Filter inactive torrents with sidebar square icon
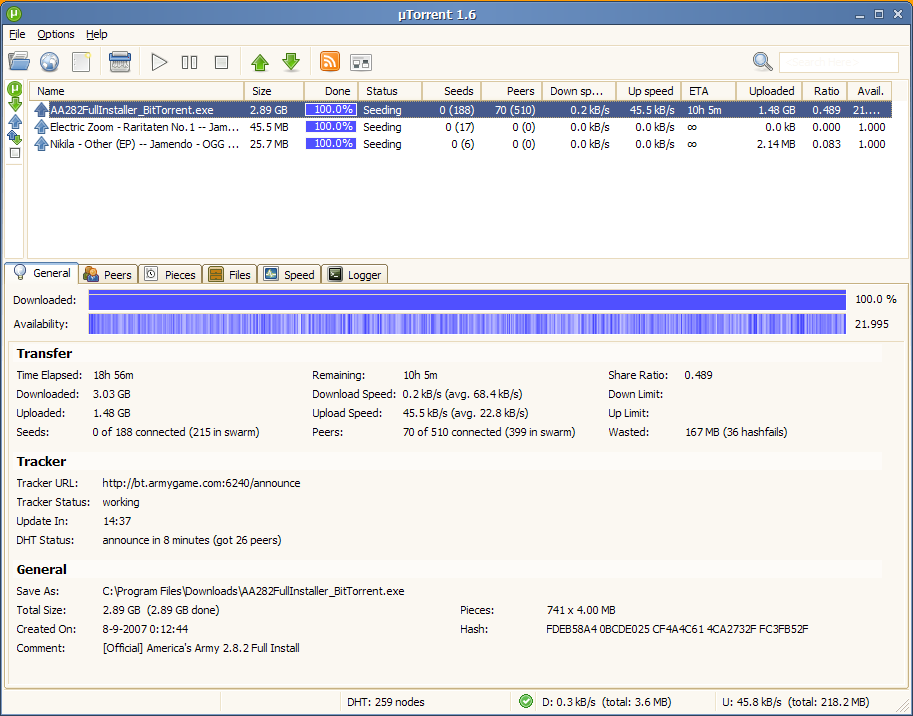 15,153
